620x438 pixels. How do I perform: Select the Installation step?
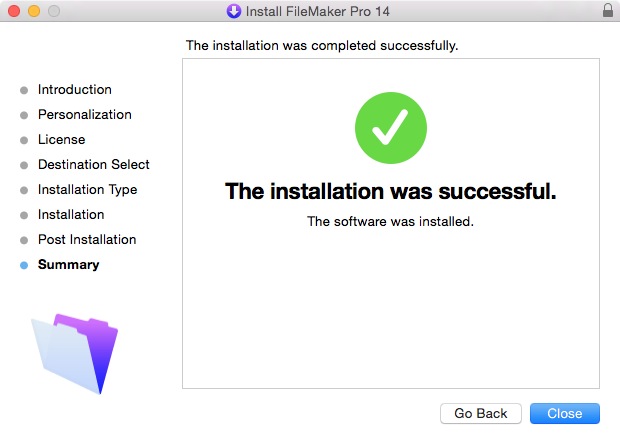[x=71, y=215]
